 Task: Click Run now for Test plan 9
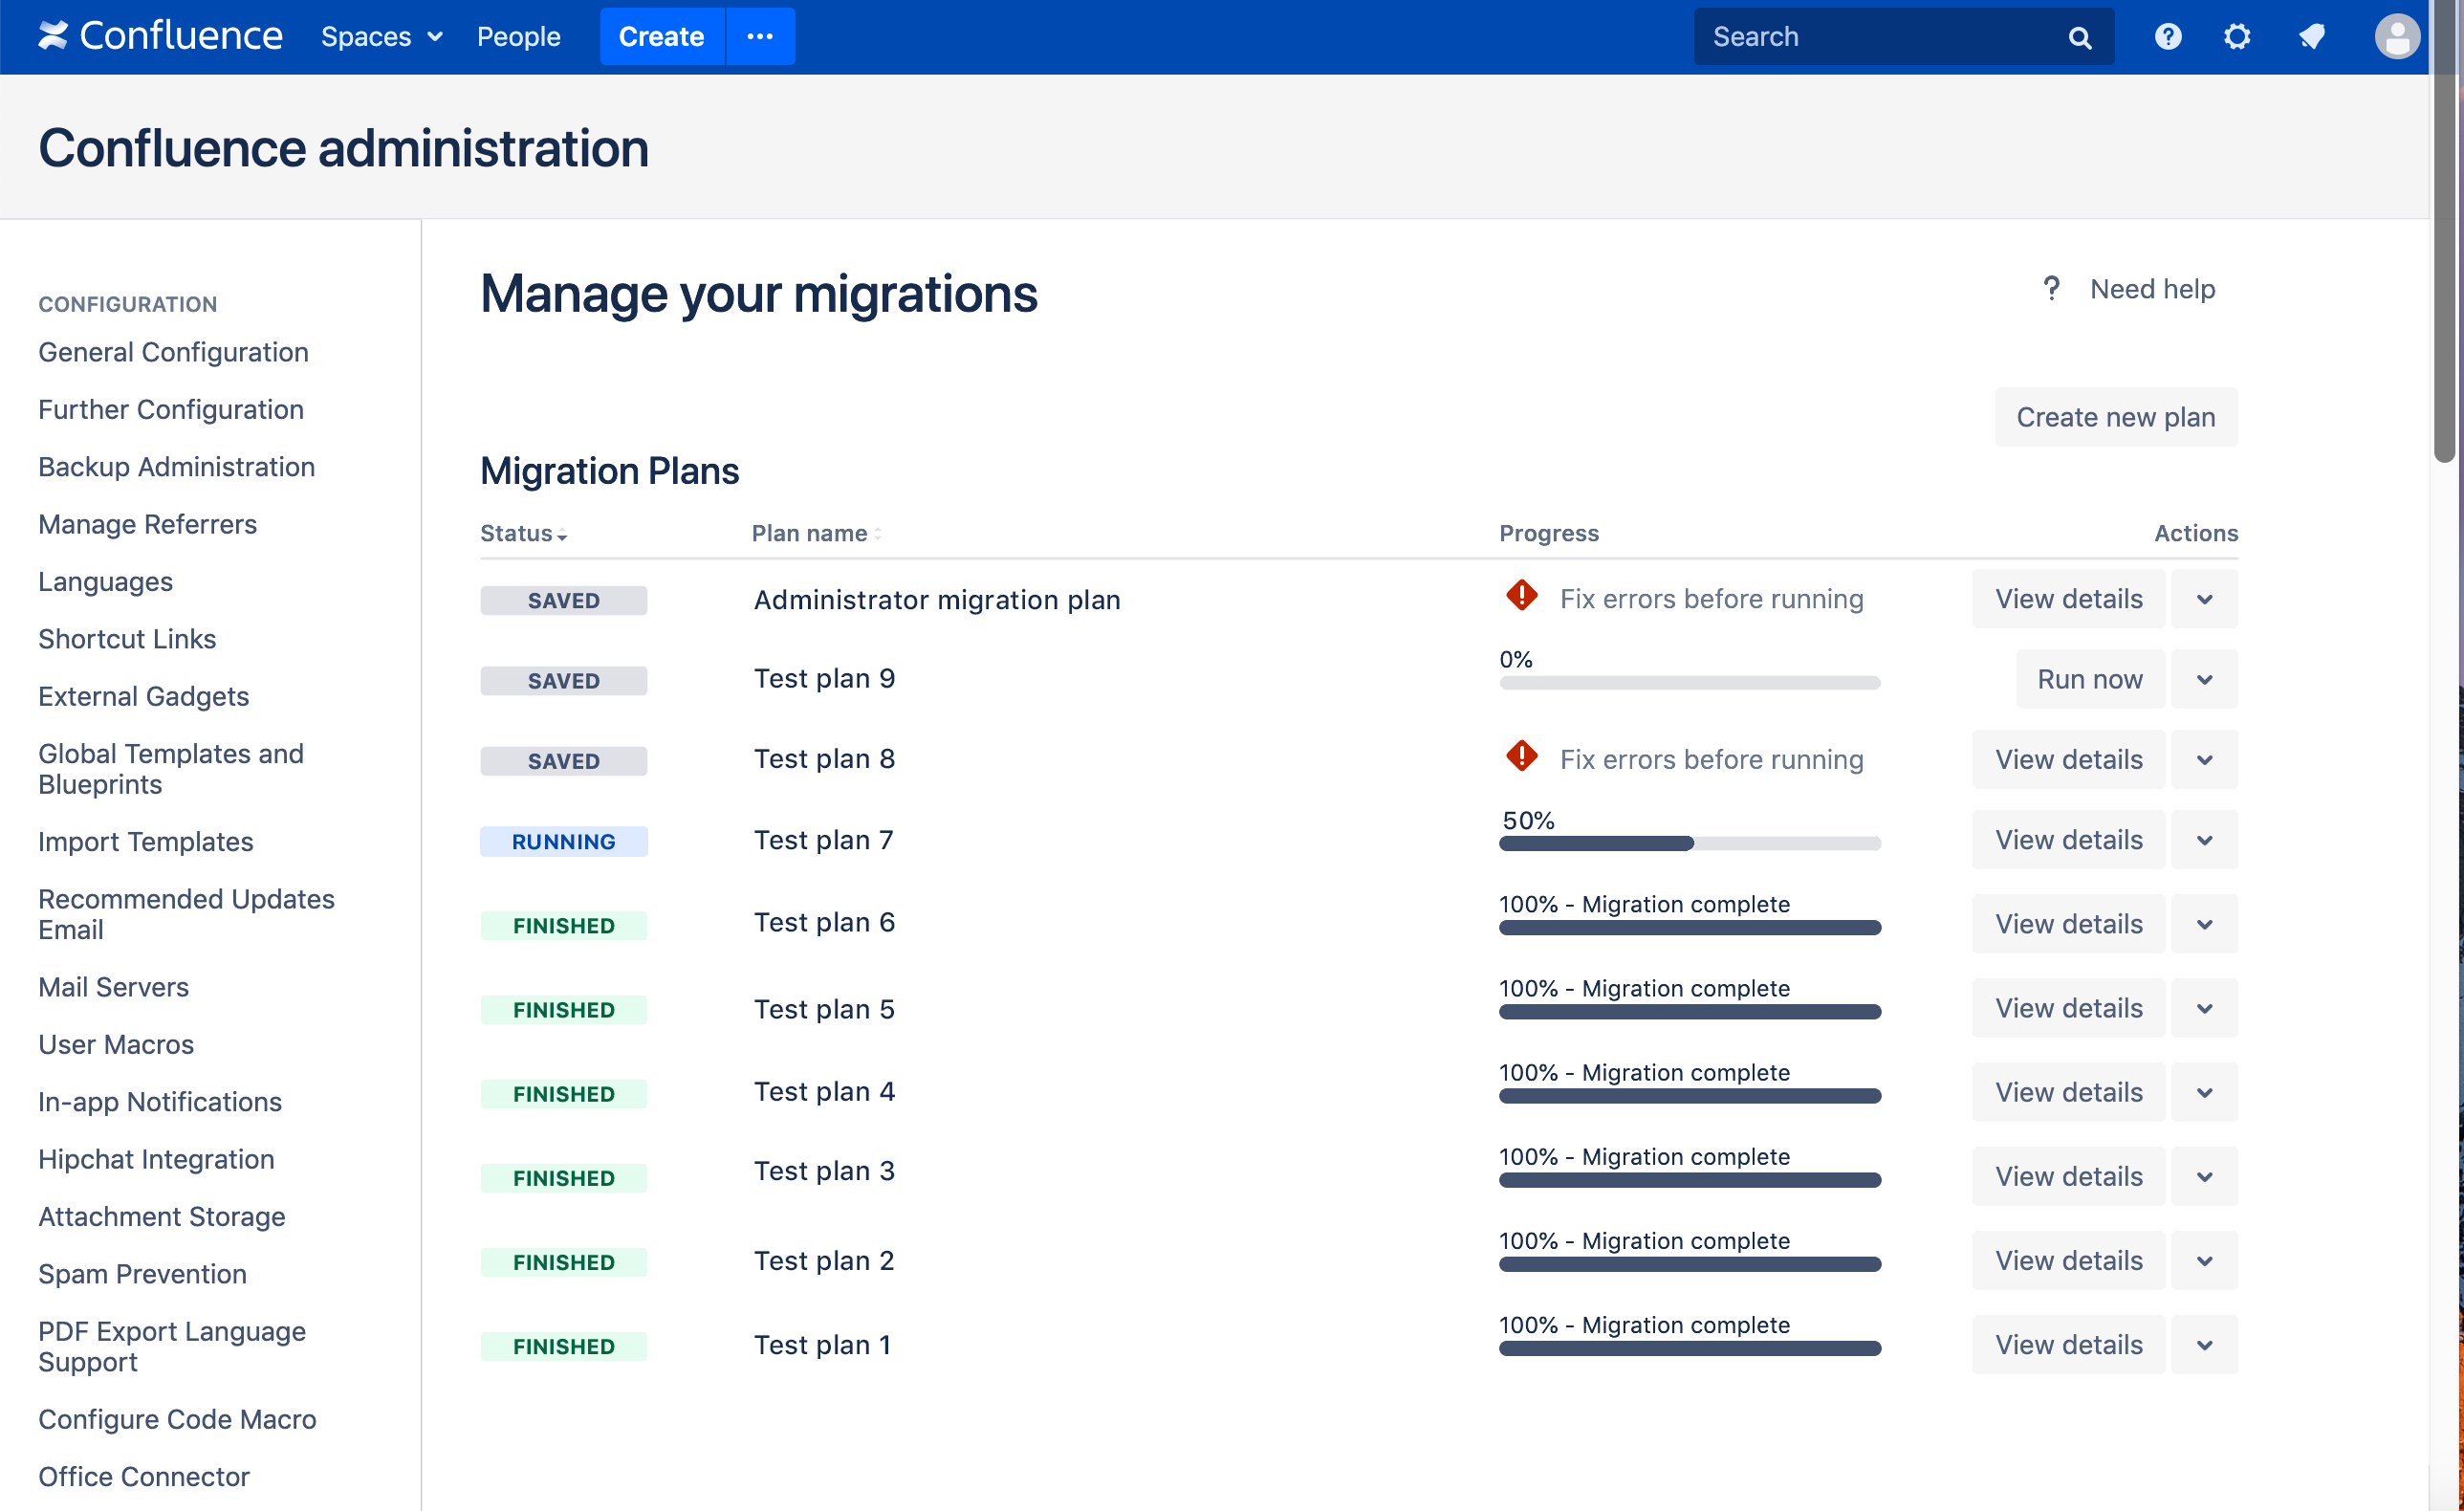2090,679
